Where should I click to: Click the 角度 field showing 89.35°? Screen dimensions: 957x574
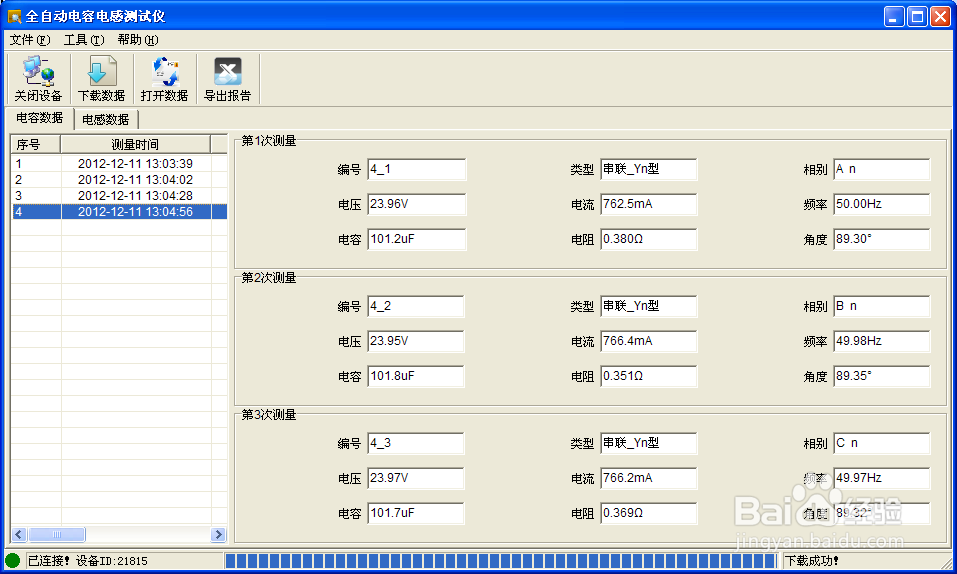[882, 376]
